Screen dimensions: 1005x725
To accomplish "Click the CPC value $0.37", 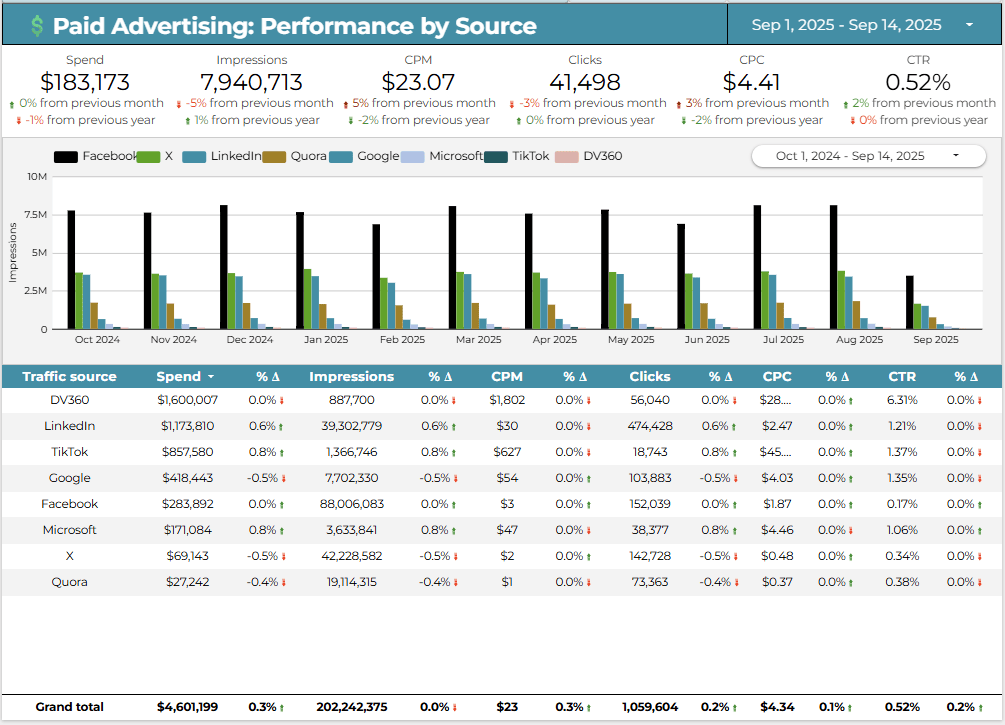I will click(x=777, y=582).
